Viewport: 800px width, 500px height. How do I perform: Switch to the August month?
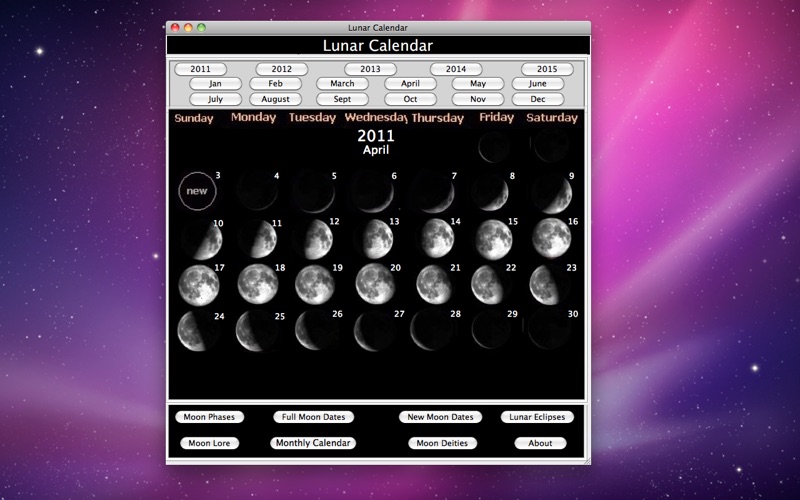[276, 99]
